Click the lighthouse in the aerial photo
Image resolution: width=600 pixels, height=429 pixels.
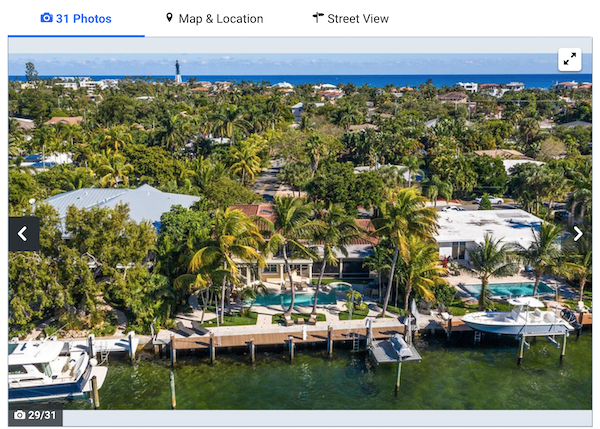[x=178, y=71]
